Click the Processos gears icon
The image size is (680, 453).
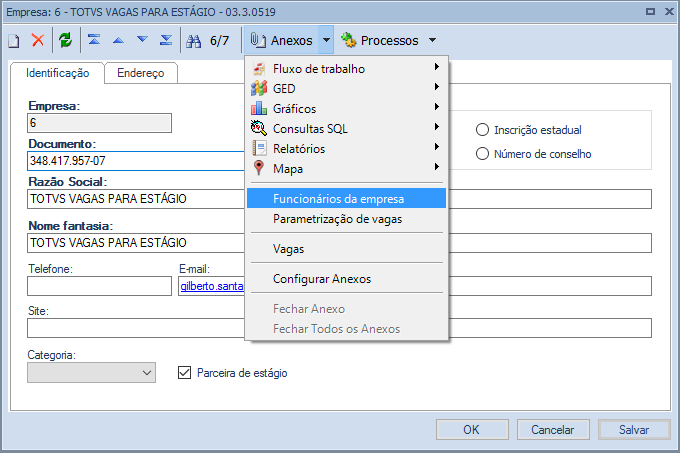(348, 40)
